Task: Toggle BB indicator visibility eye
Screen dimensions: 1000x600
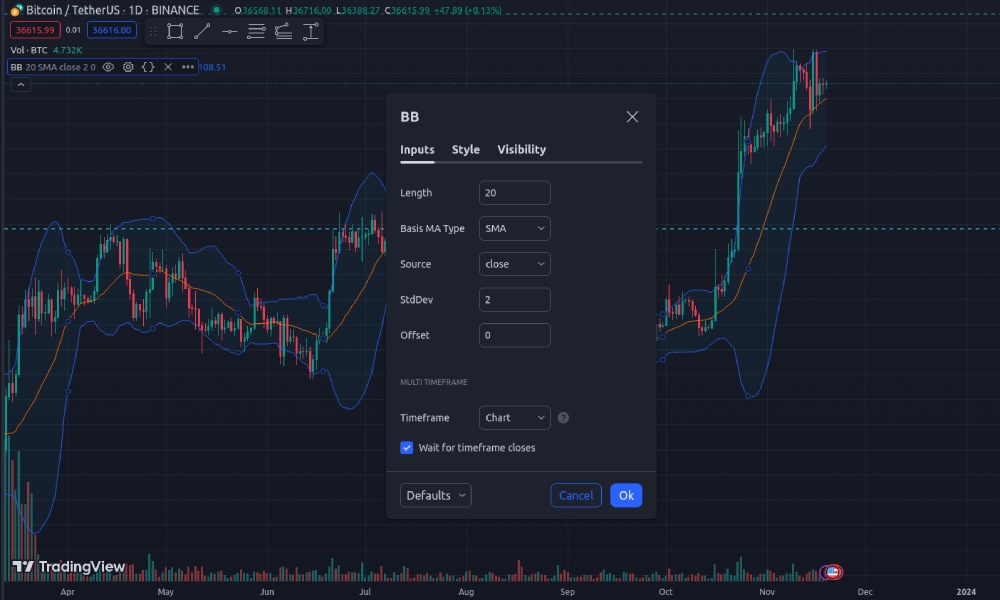Action: 108,67
